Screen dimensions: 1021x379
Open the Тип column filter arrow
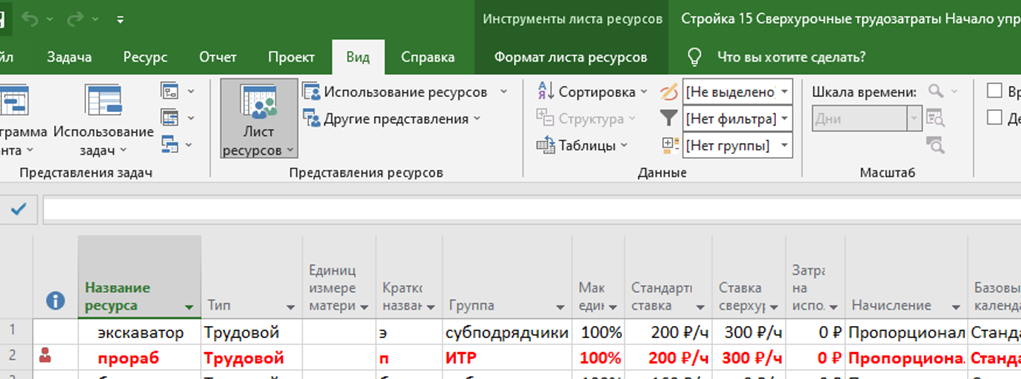[x=291, y=307]
